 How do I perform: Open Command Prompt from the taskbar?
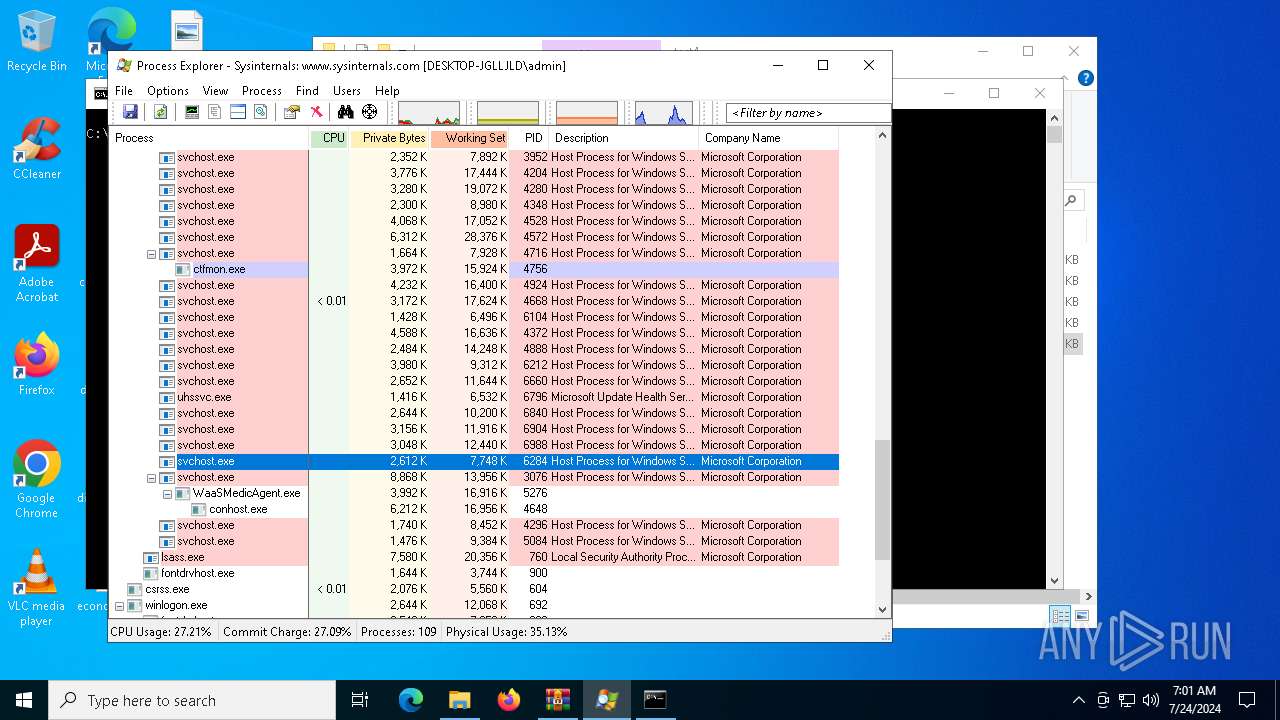point(655,700)
